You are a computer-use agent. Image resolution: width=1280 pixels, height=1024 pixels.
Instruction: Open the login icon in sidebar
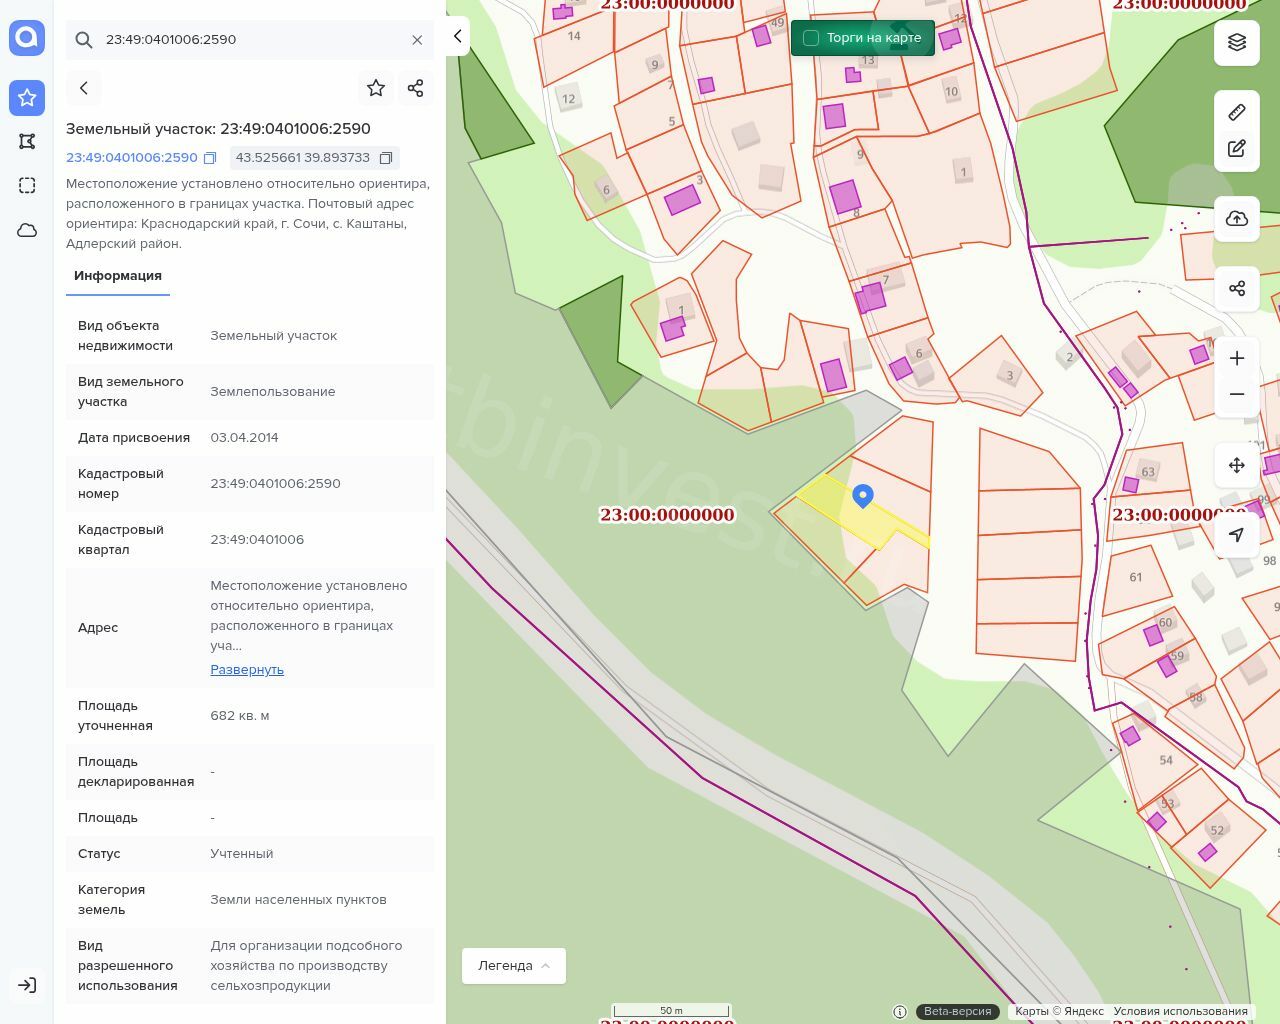(x=27, y=985)
